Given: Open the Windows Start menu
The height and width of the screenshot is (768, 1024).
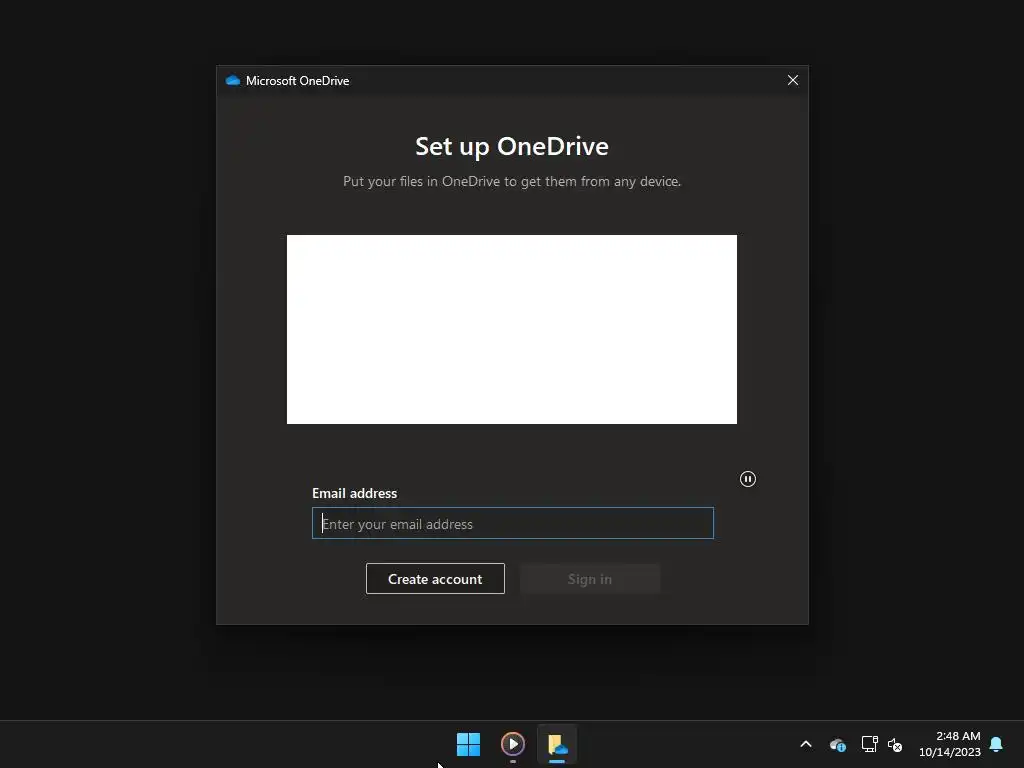Looking at the screenshot, I should click(x=468, y=744).
